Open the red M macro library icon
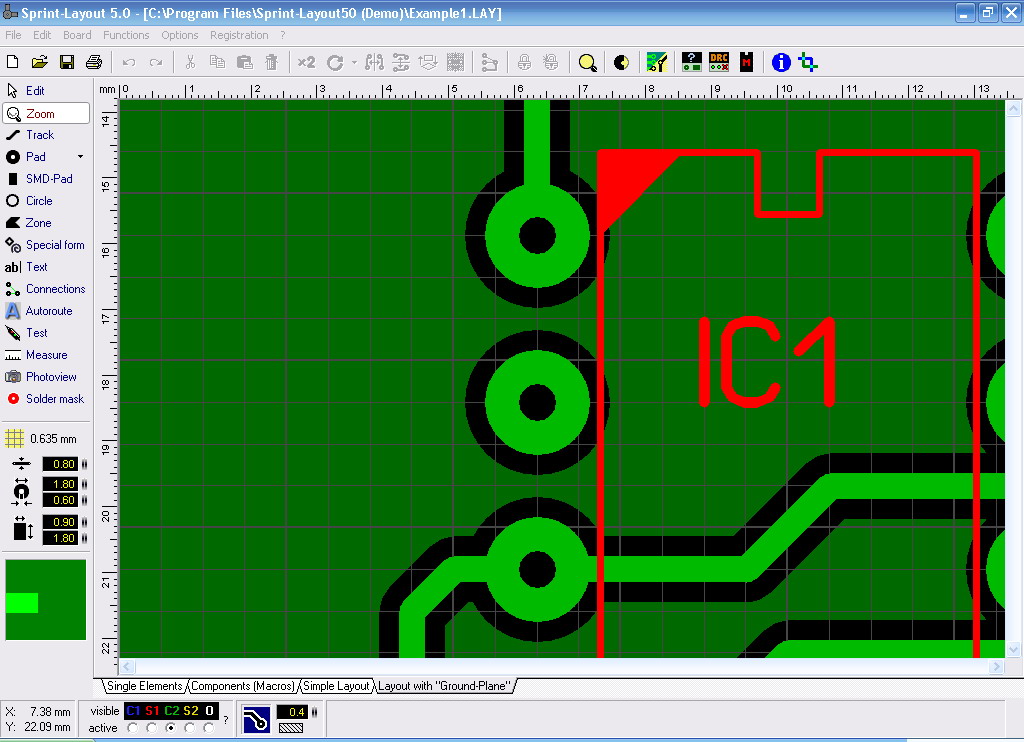The image size is (1024, 742). click(746, 62)
